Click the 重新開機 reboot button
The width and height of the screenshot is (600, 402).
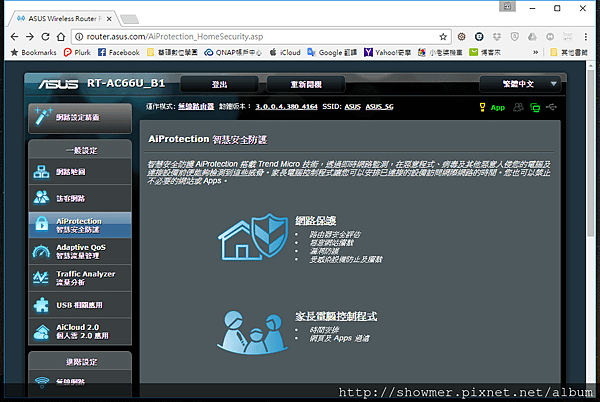pyautogui.click(x=306, y=84)
